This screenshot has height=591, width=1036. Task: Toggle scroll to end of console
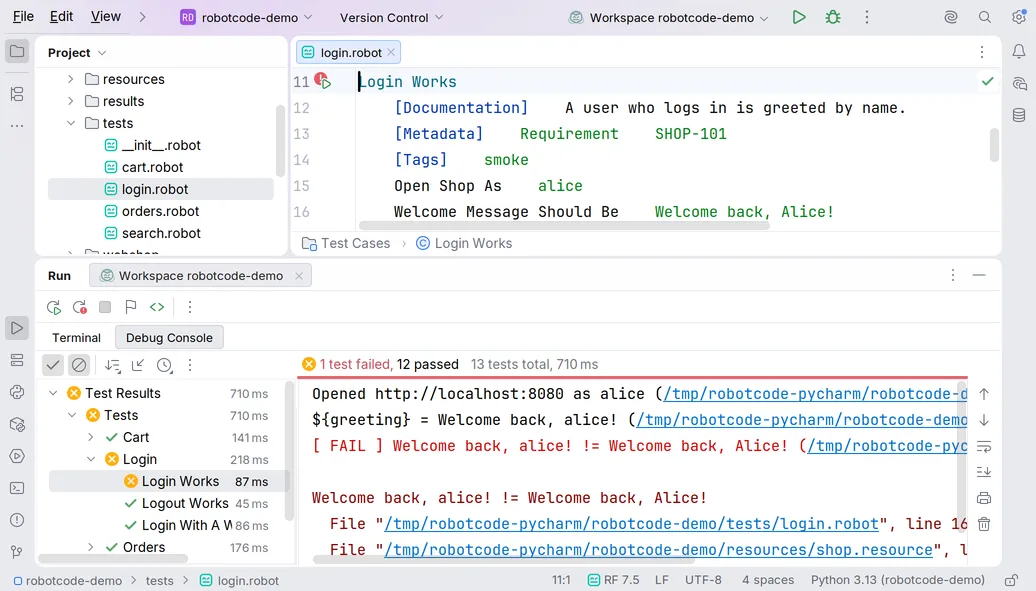point(984,472)
